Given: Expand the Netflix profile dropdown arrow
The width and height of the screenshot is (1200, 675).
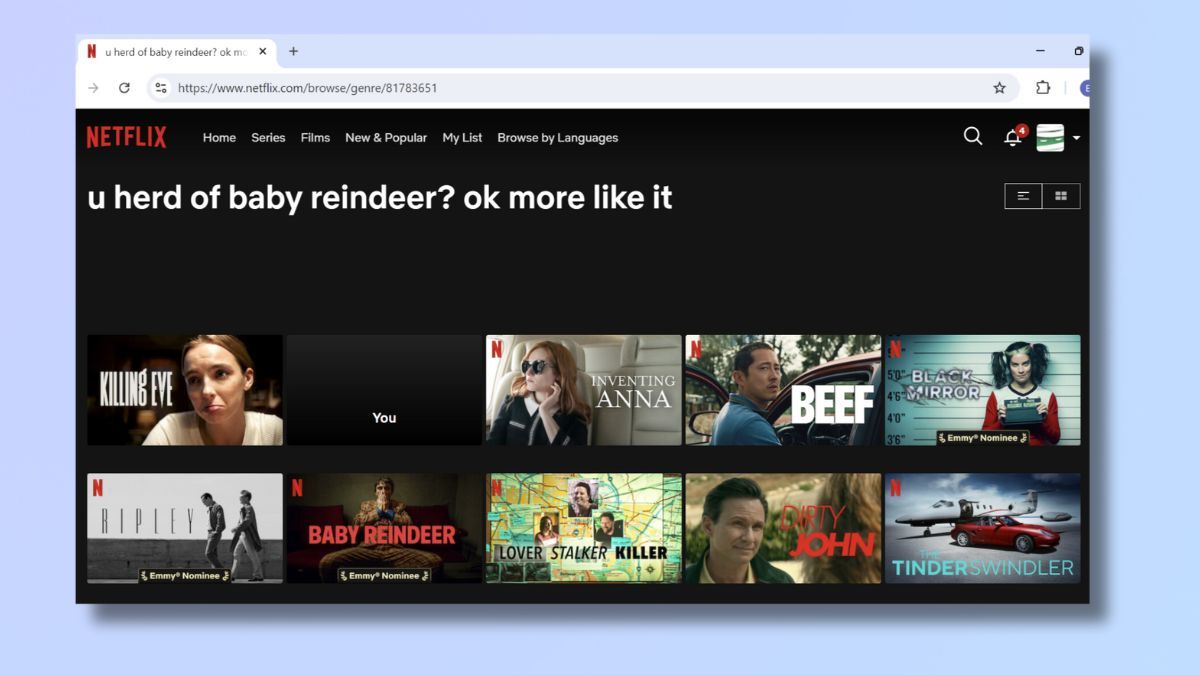Looking at the screenshot, I should point(1077,138).
